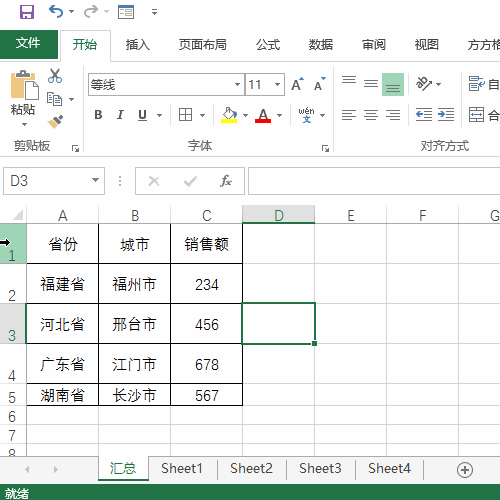Switch to the 公式 Formulas tab
The width and height of the screenshot is (500, 500).
(x=268, y=45)
